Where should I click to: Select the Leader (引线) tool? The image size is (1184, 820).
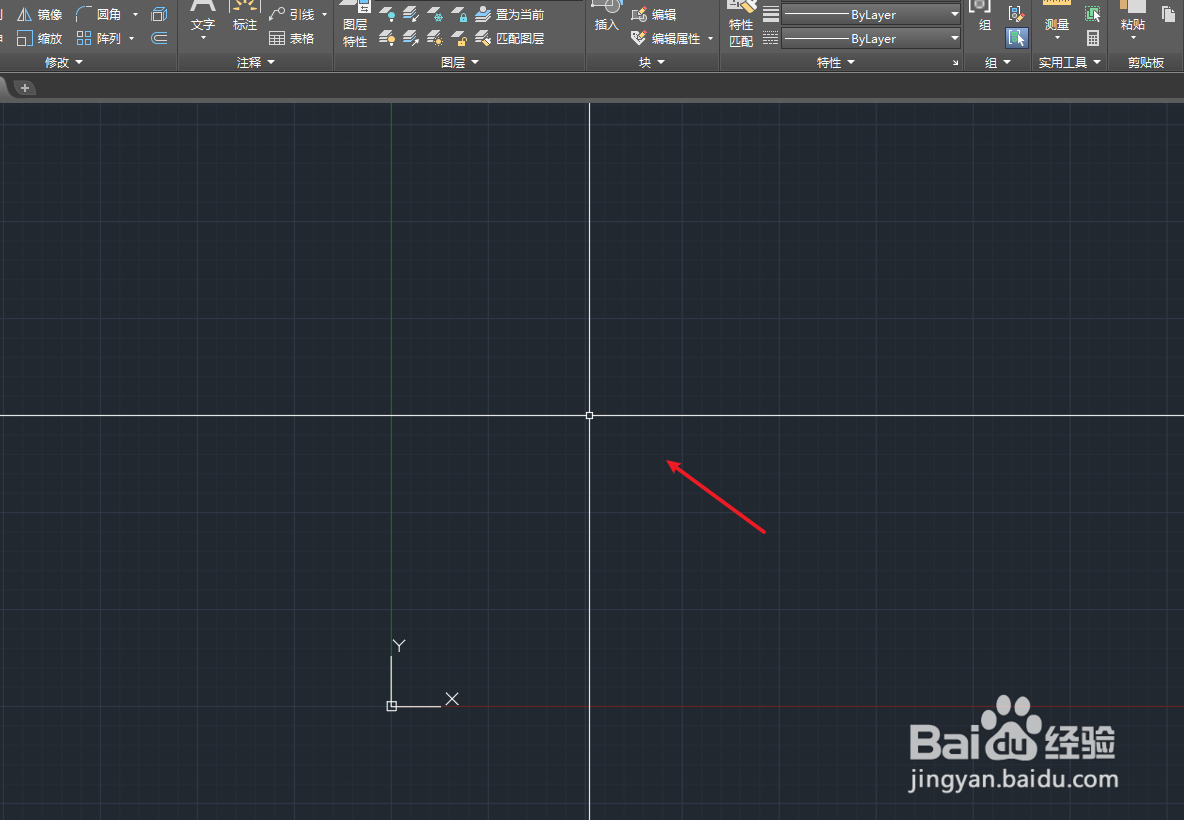(x=292, y=14)
